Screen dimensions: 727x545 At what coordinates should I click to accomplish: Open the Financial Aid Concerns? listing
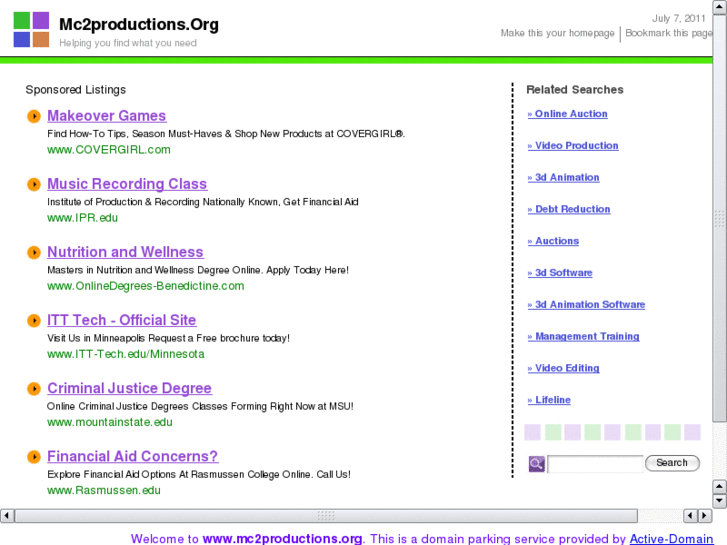133,456
